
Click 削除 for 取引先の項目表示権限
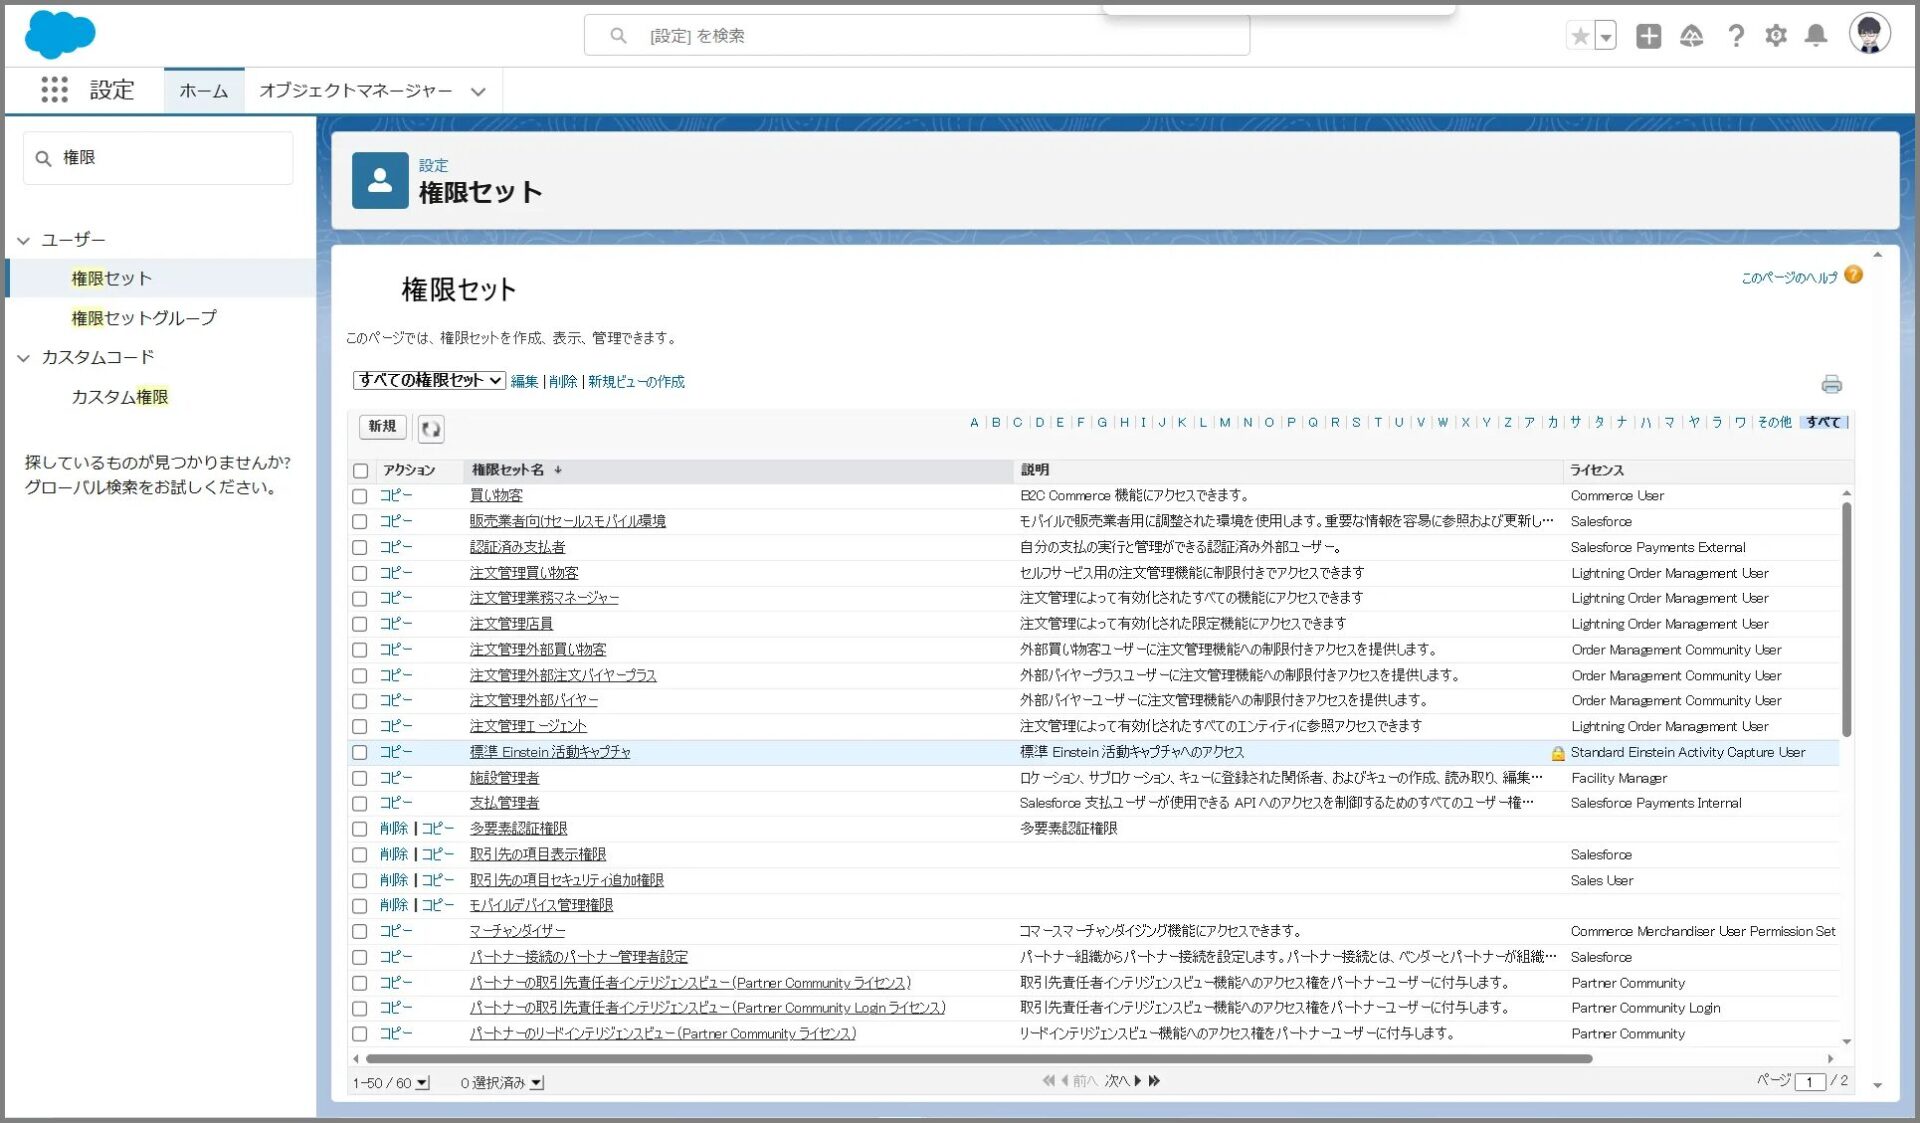(393, 855)
